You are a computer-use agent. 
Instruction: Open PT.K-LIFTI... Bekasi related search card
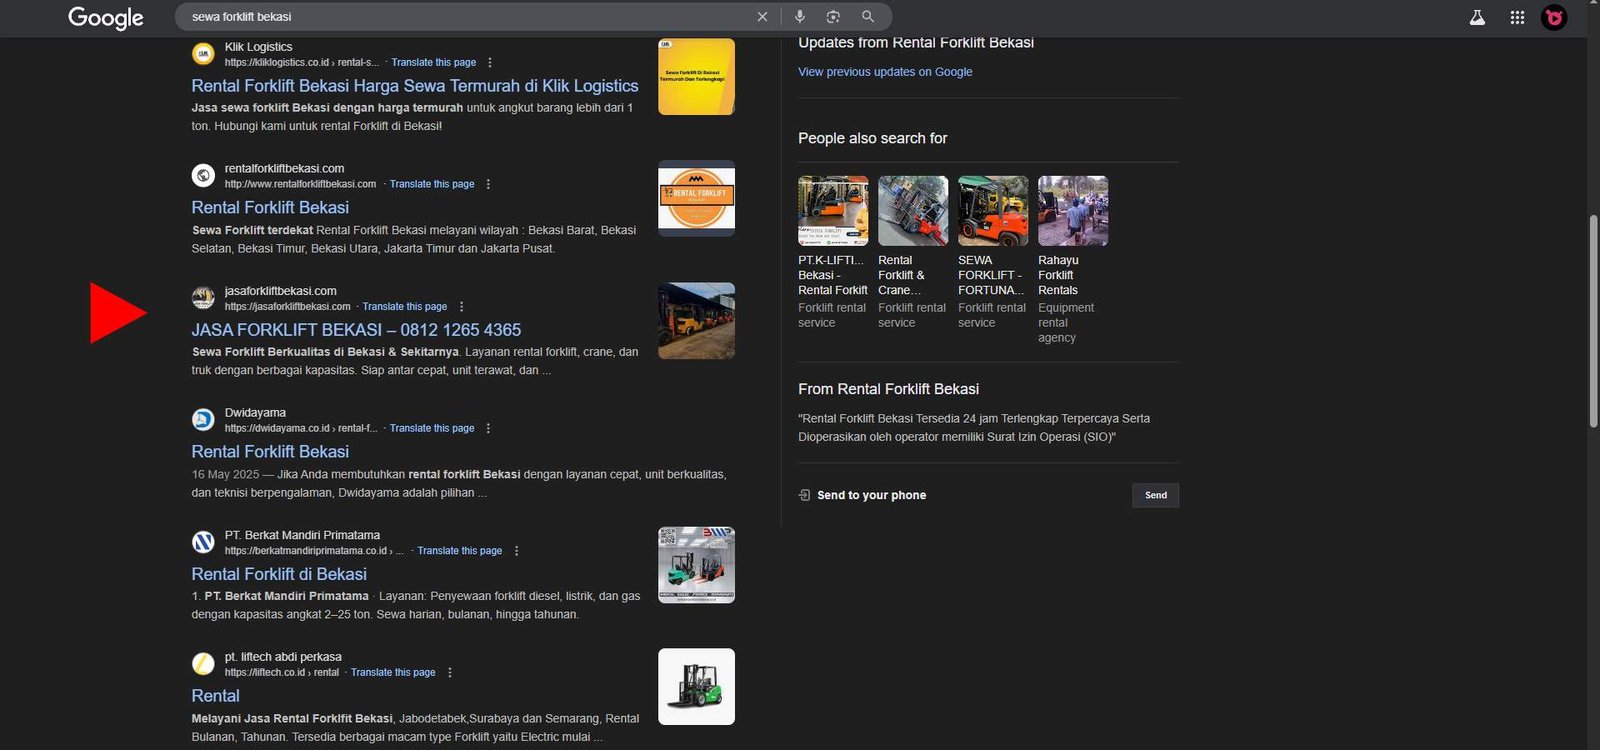833,253
